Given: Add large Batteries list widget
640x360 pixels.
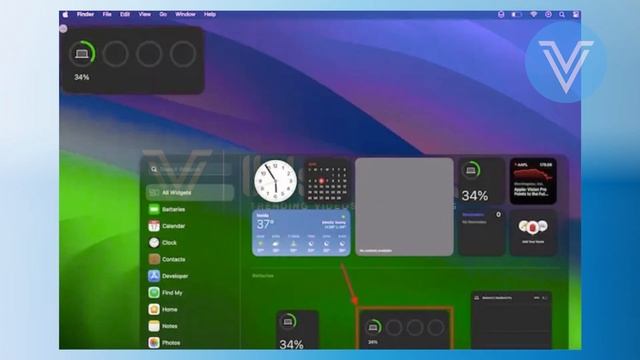Looking at the screenshot, I should tap(511, 320).
